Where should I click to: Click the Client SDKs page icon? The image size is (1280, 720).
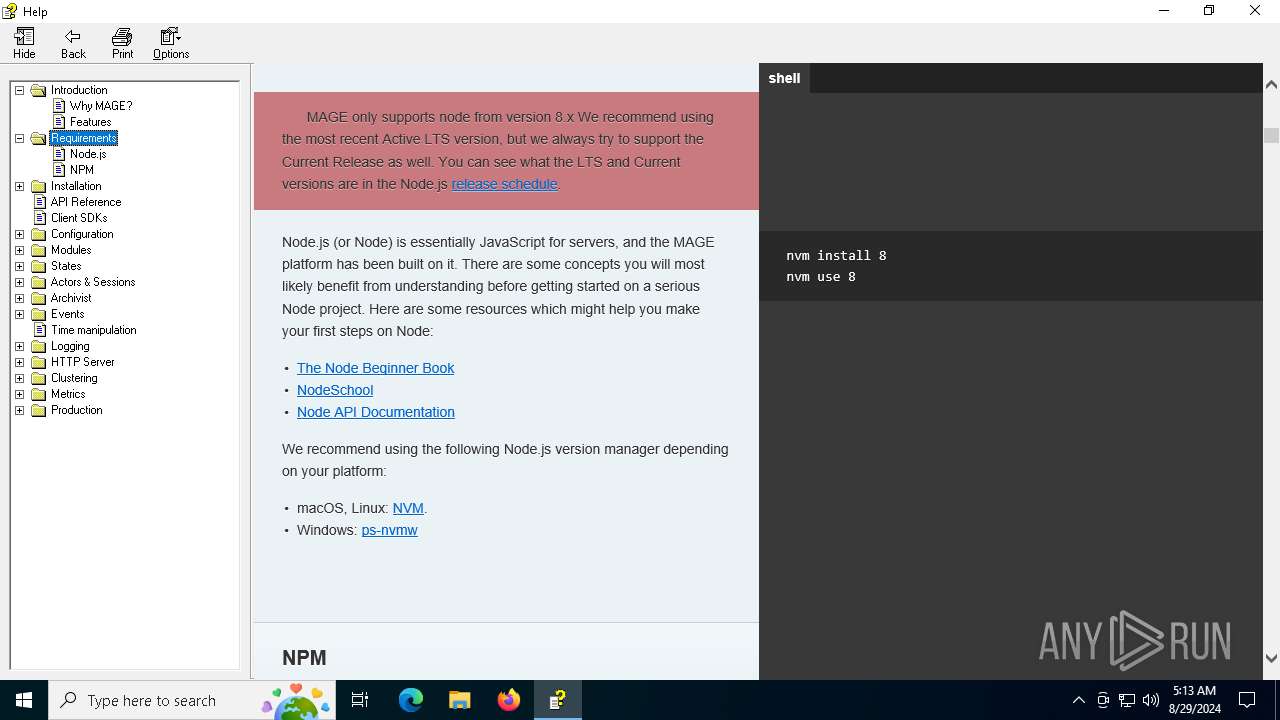41,218
